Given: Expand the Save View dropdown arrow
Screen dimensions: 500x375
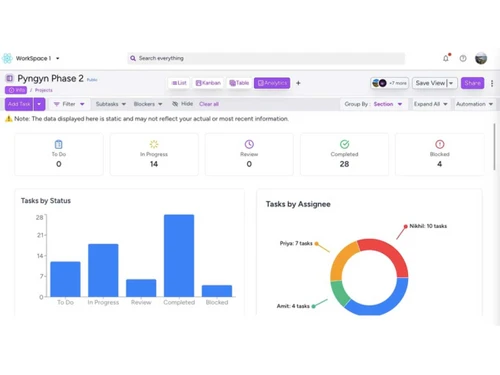Looking at the screenshot, I should (451, 83).
